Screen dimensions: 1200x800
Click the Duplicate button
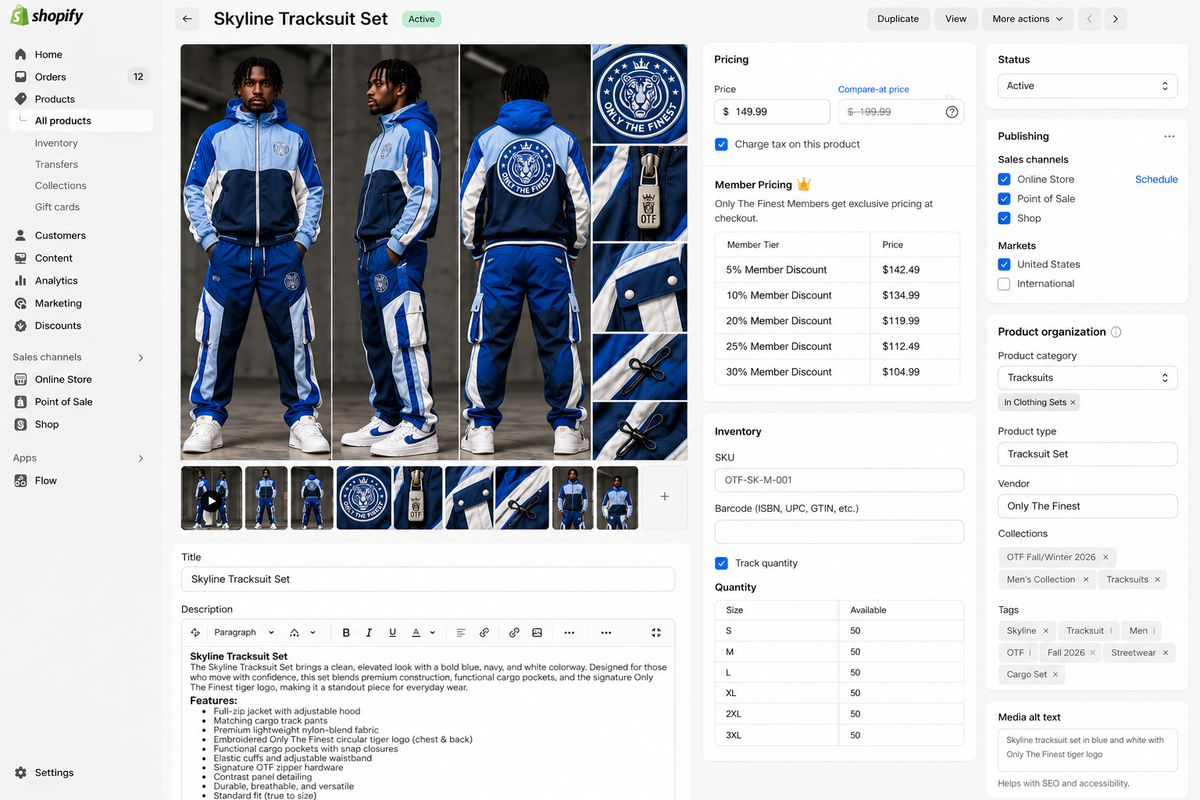tap(898, 19)
